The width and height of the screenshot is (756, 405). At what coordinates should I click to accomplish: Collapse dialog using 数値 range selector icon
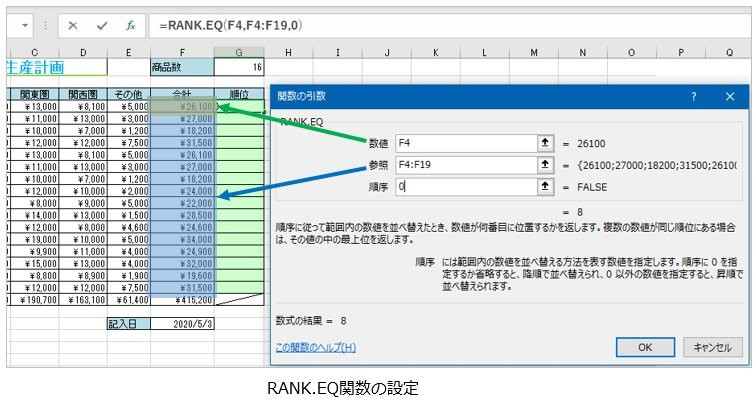point(545,142)
